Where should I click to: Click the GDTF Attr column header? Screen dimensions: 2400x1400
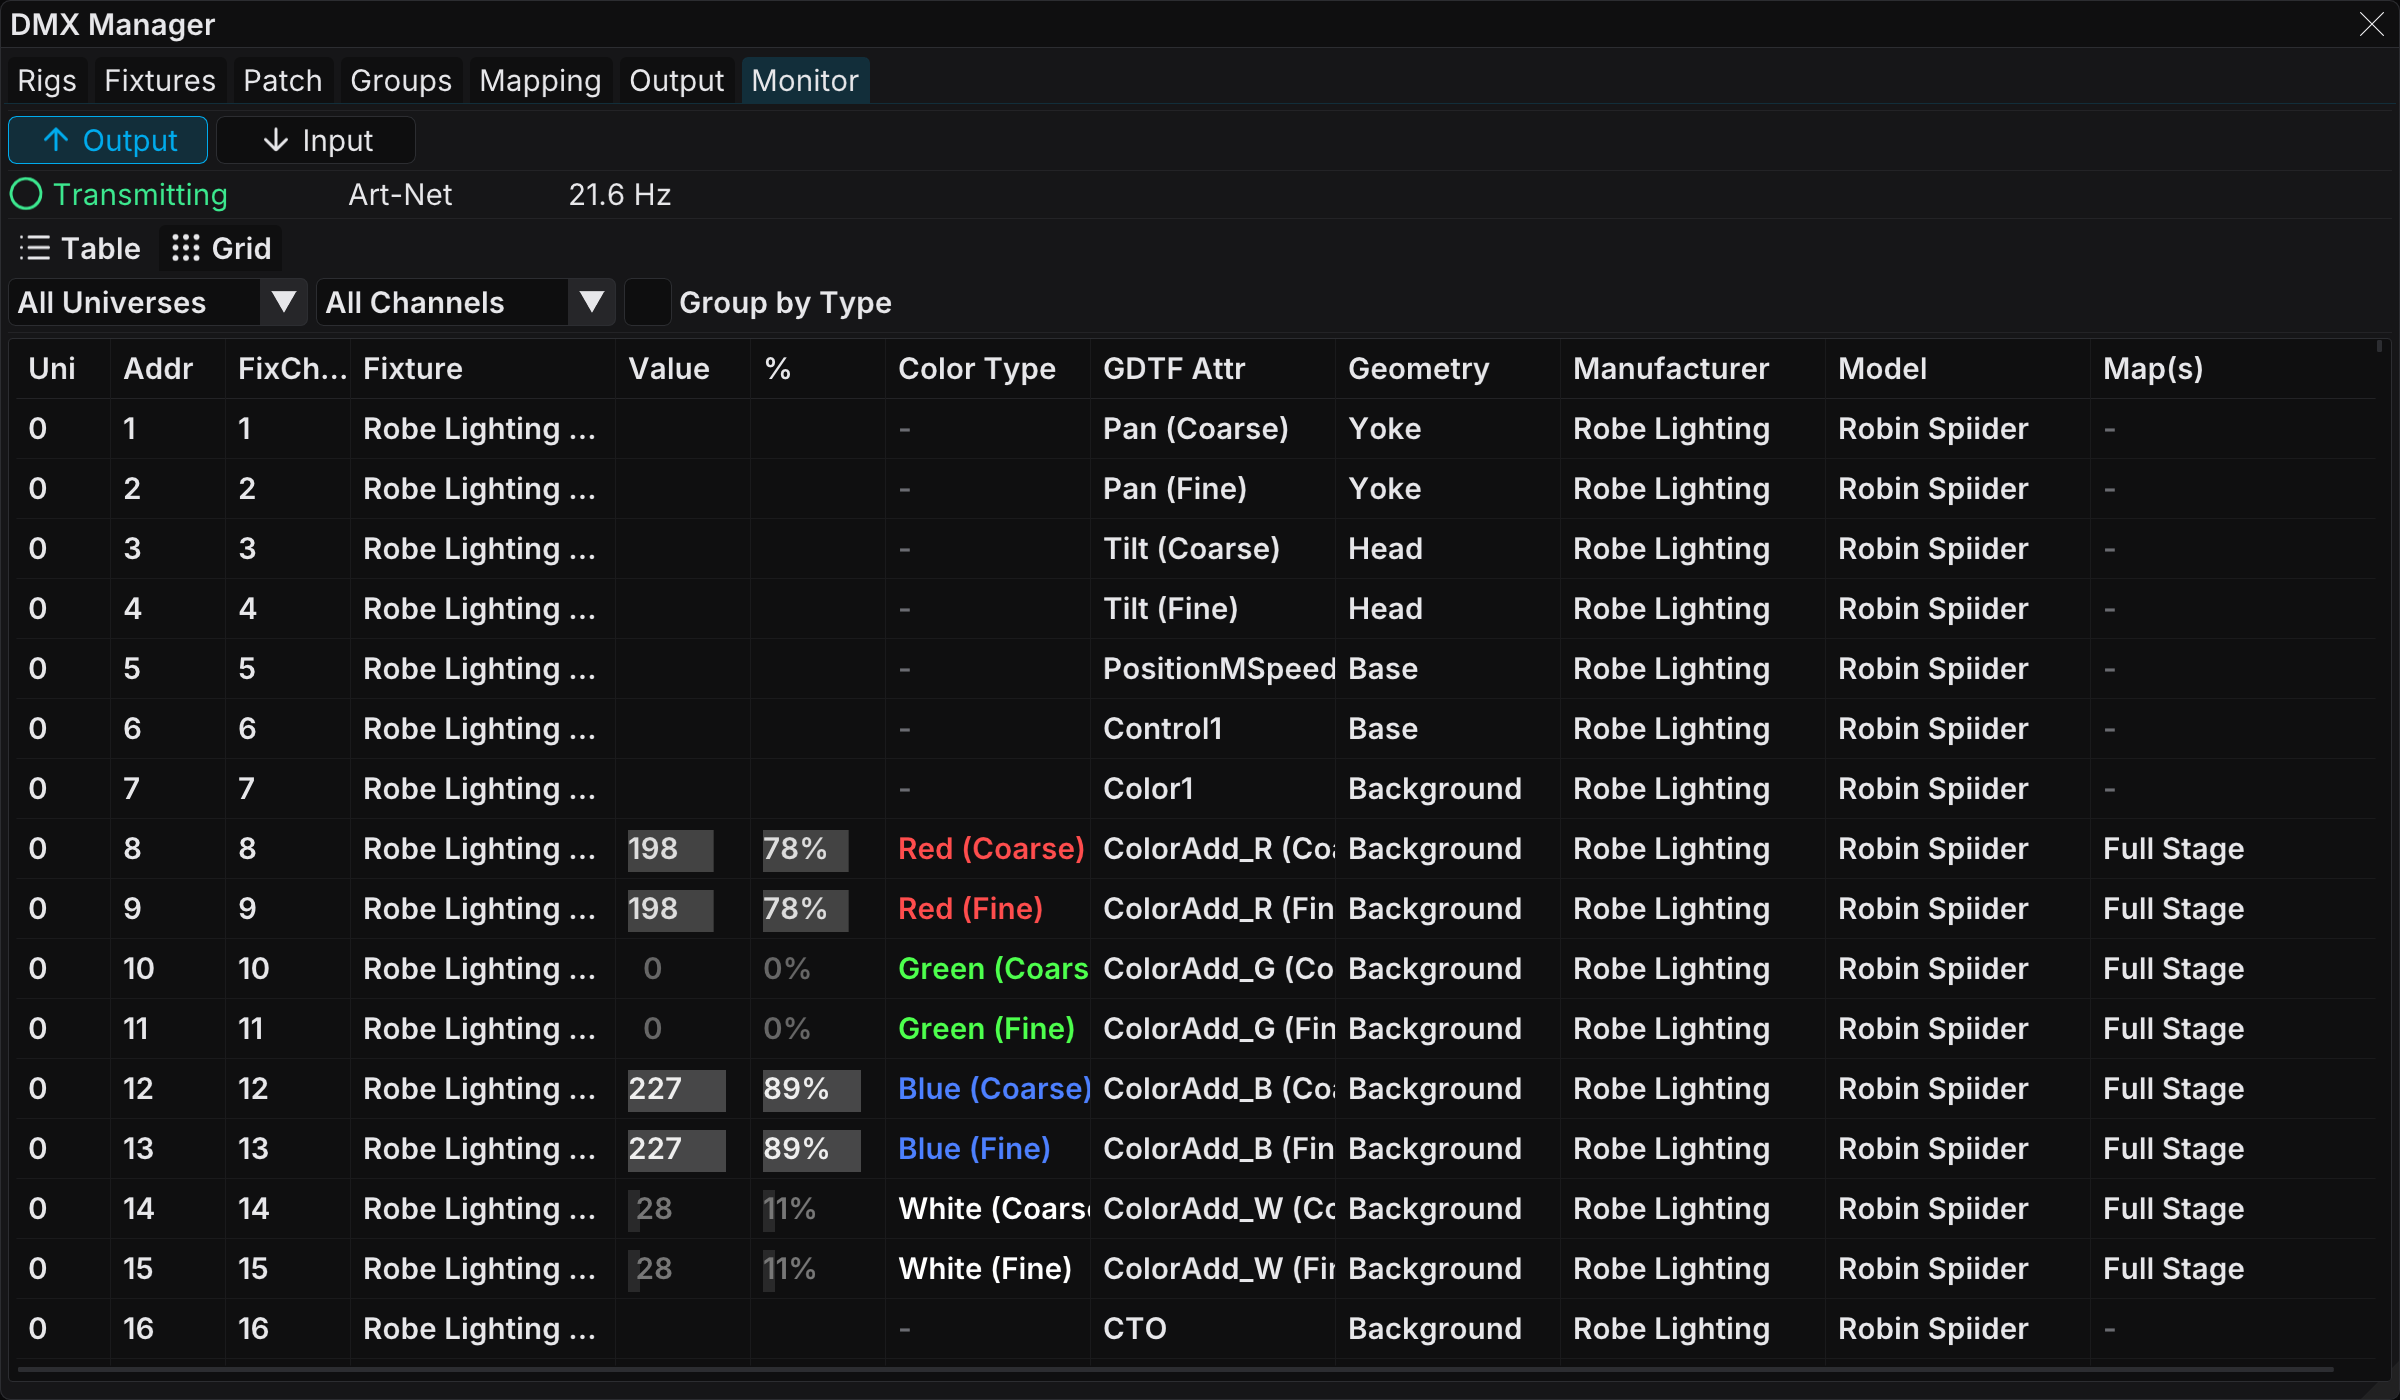click(x=1174, y=369)
